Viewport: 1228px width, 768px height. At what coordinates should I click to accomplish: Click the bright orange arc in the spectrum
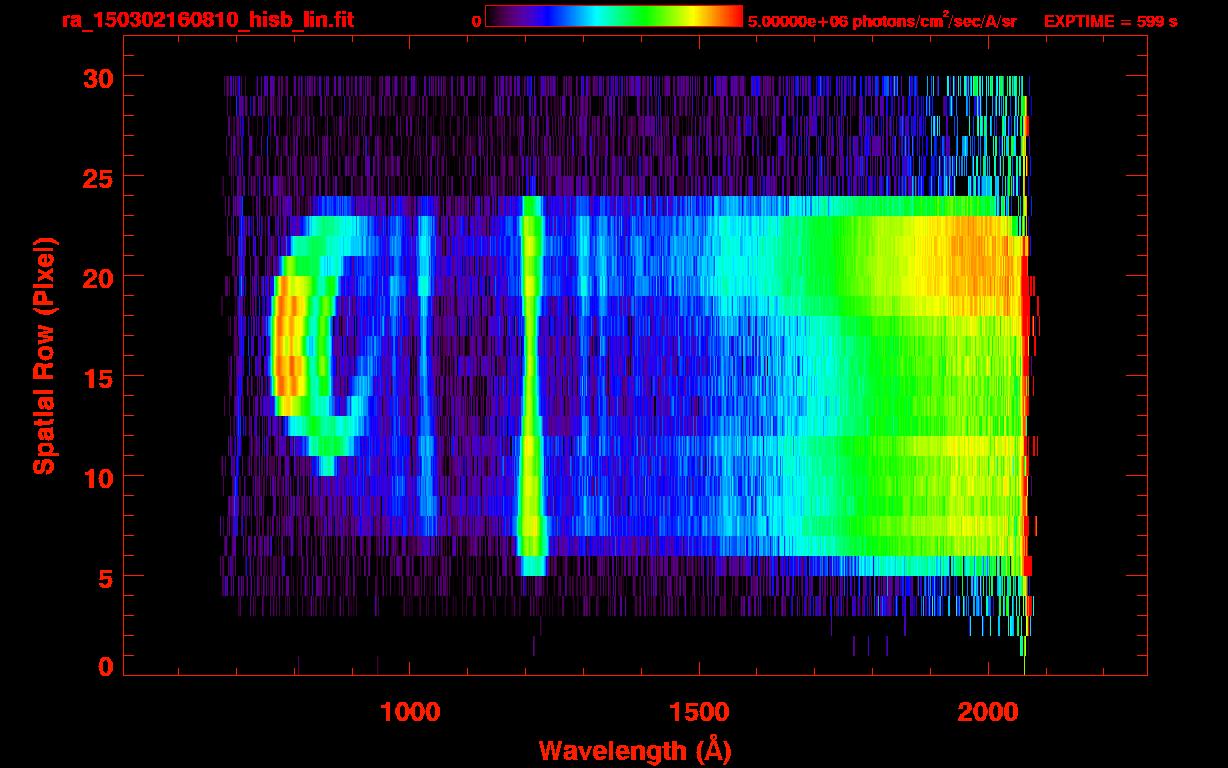point(288,345)
